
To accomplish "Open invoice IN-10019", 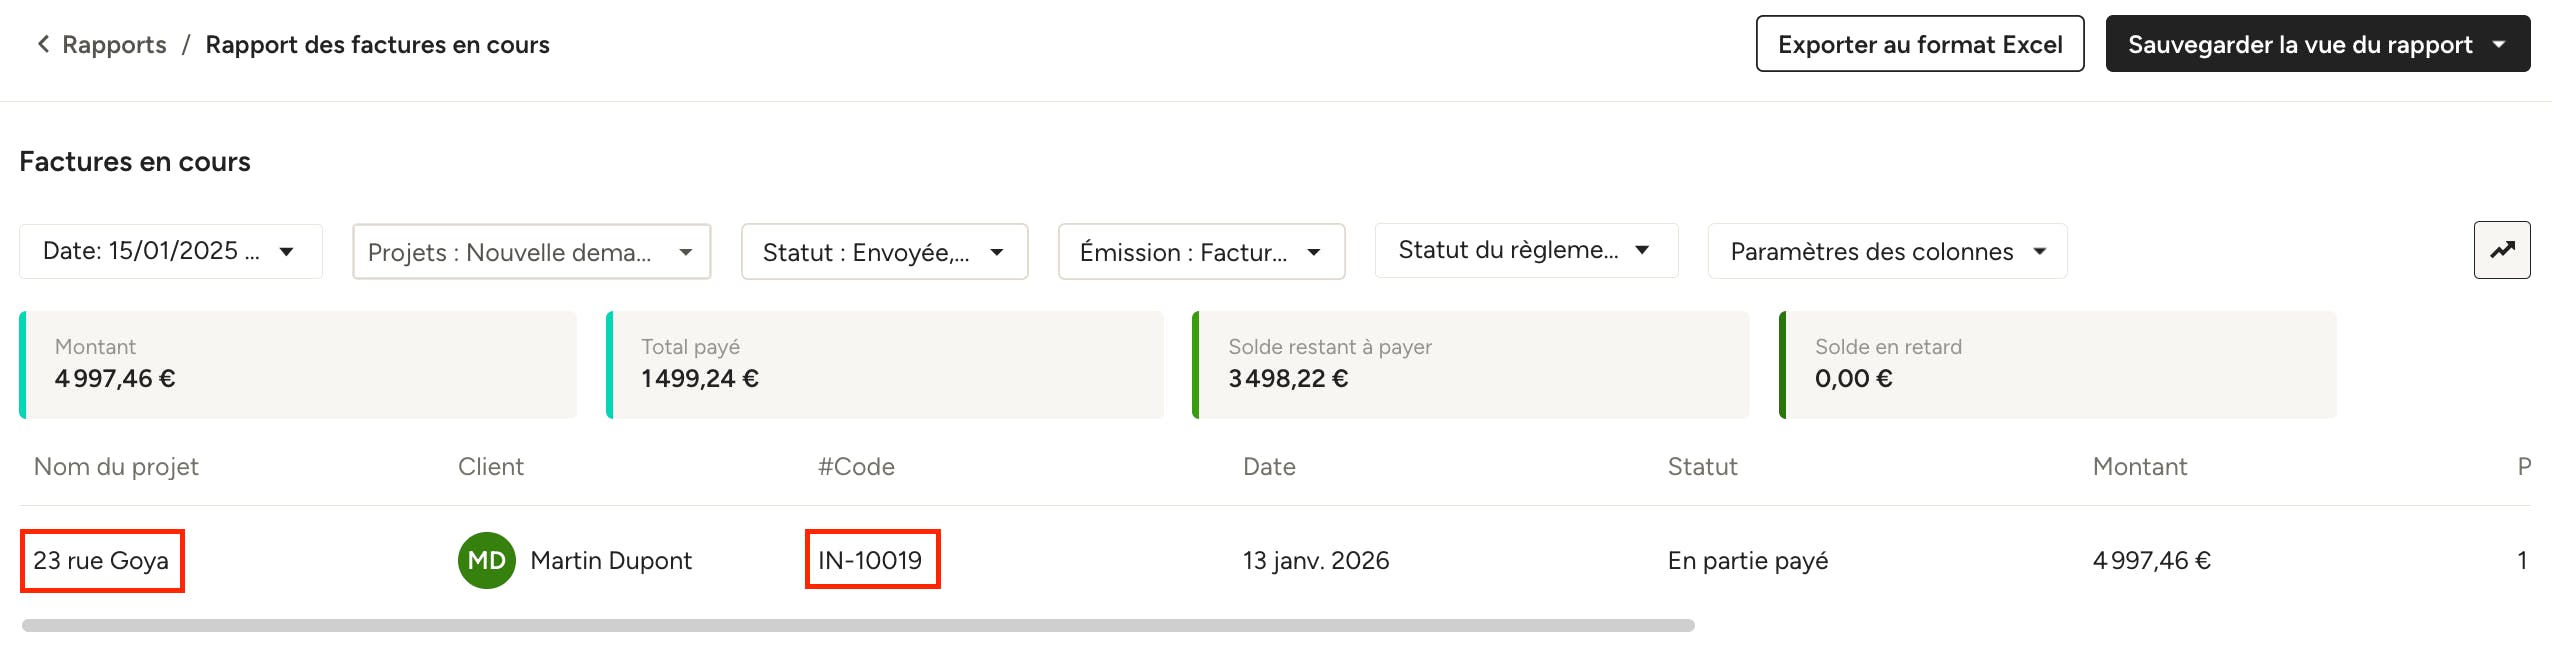I will tap(870, 560).
